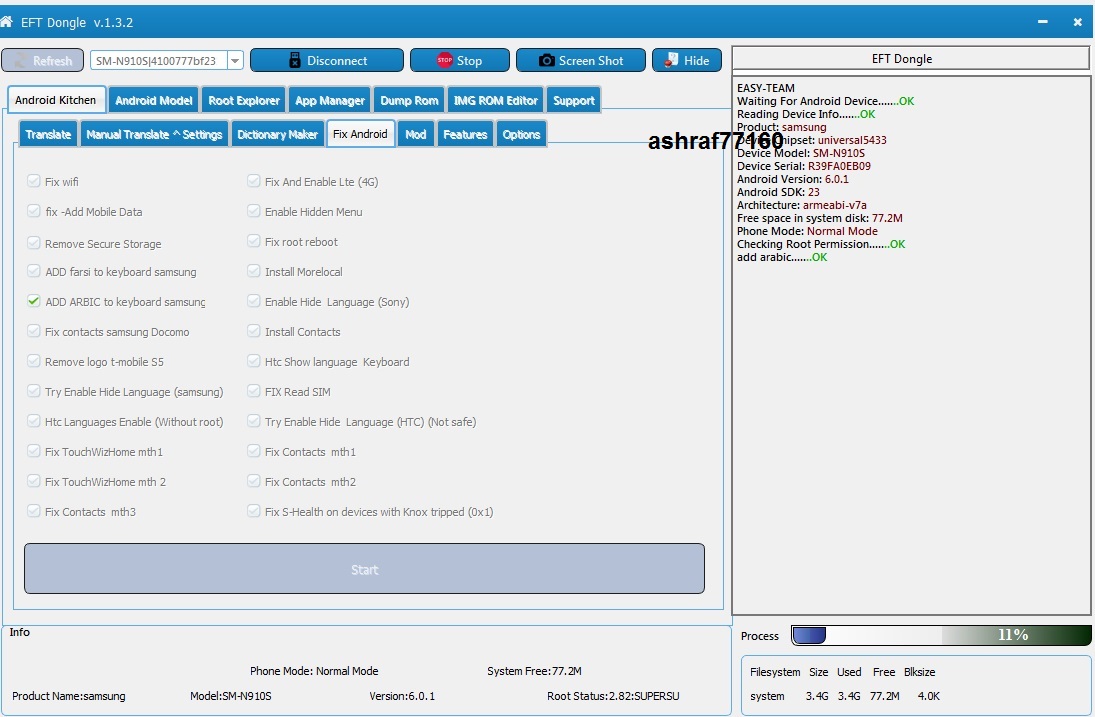Viewport: 1095px width, 717px height.
Task: Toggle Fix And Enable Lte (4G) checkbox
Action: coord(253,181)
